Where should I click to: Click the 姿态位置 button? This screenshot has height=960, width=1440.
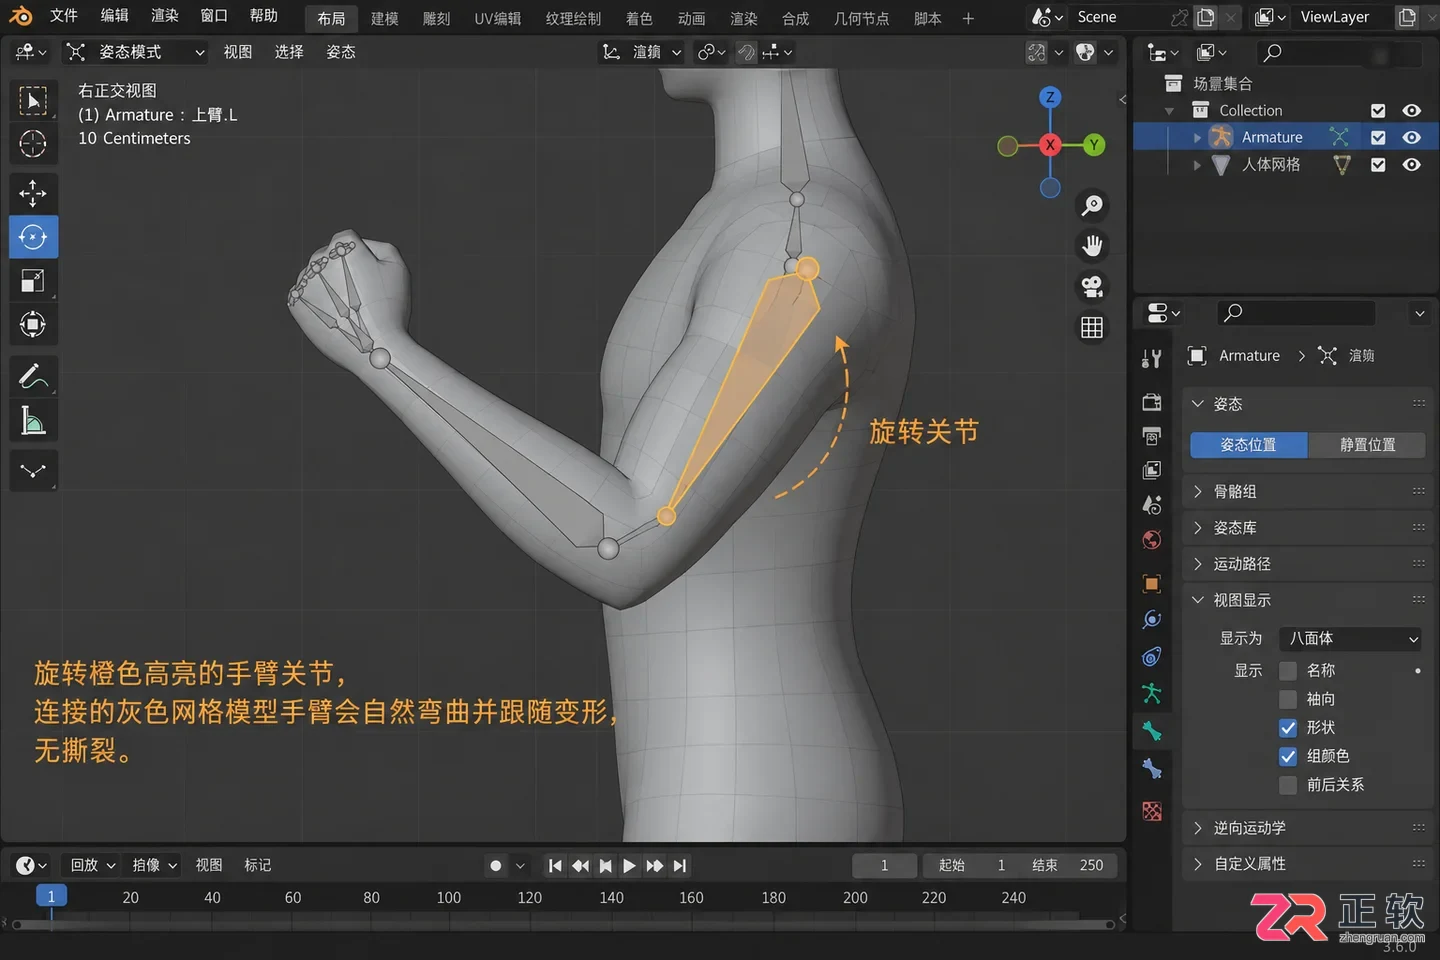tap(1248, 445)
